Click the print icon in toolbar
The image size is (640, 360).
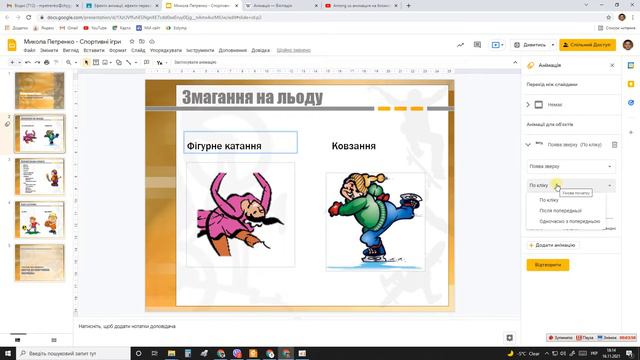(47, 62)
